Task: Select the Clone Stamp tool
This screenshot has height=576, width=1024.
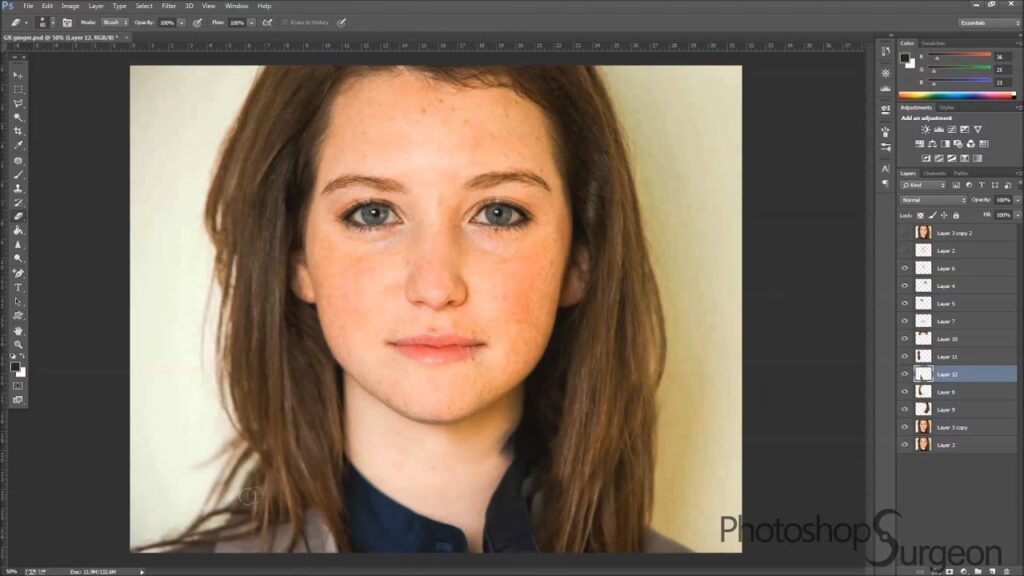Action: pos(18,188)
